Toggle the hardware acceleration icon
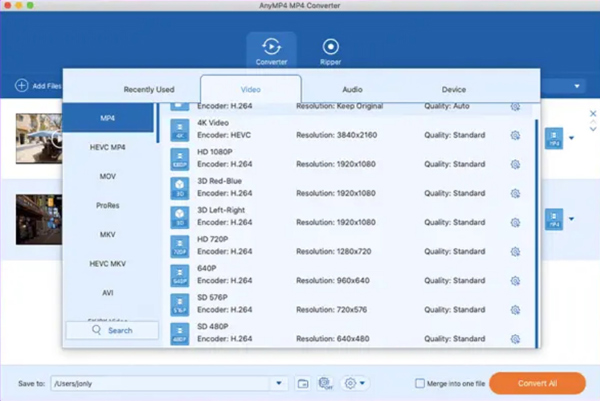600x401 pixels. coord(325,383)
